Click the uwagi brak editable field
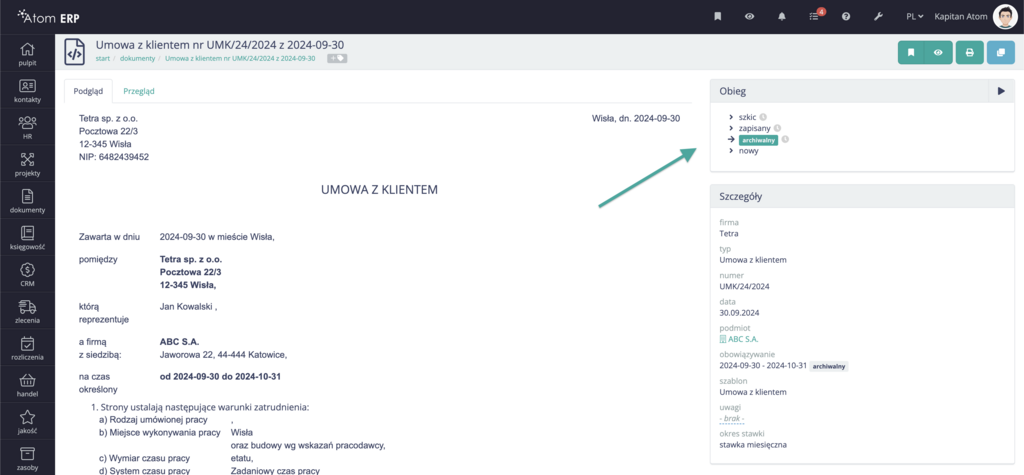1024x475 pixels. [731, 419]
